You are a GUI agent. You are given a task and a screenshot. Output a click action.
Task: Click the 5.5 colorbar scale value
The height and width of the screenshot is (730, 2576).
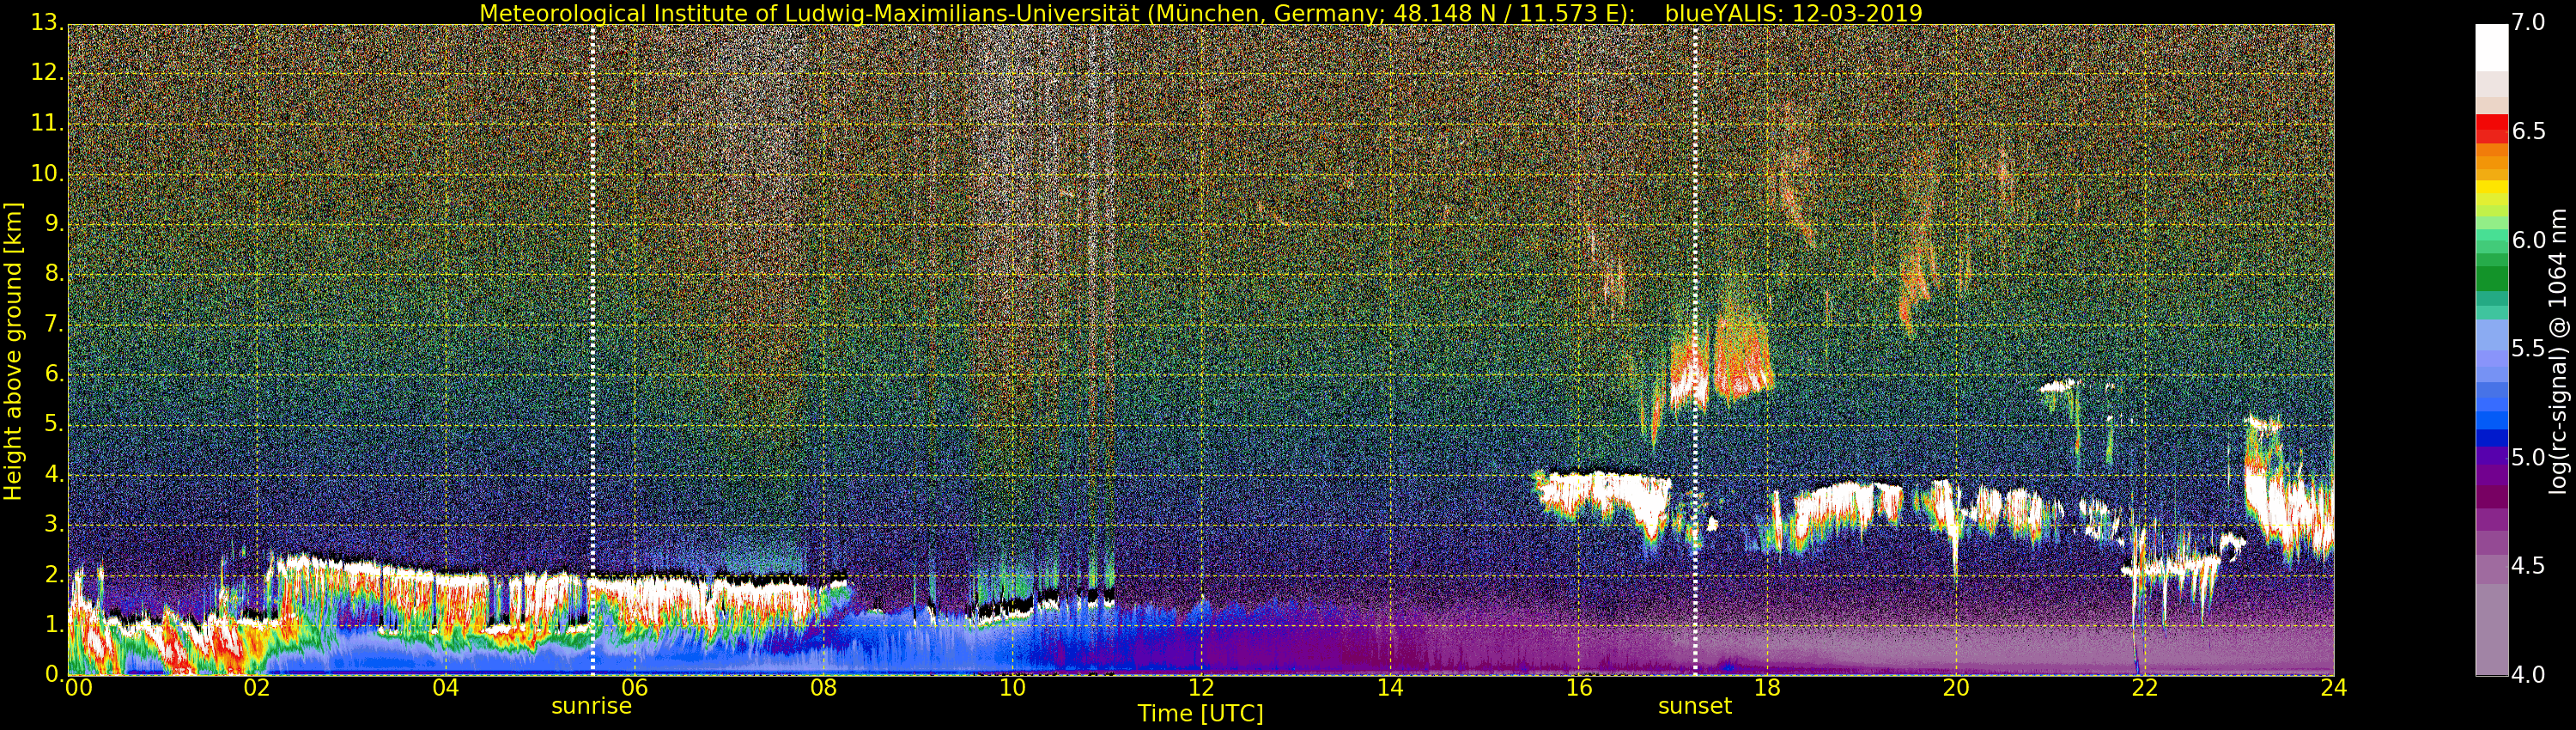(2529, 348)
